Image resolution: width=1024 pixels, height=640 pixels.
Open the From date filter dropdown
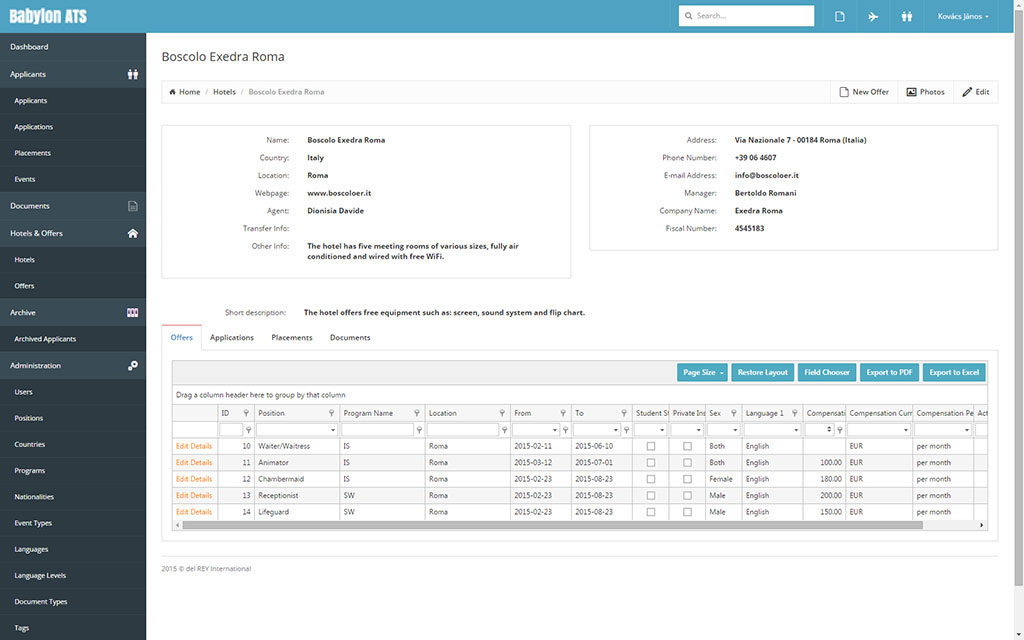554,430
